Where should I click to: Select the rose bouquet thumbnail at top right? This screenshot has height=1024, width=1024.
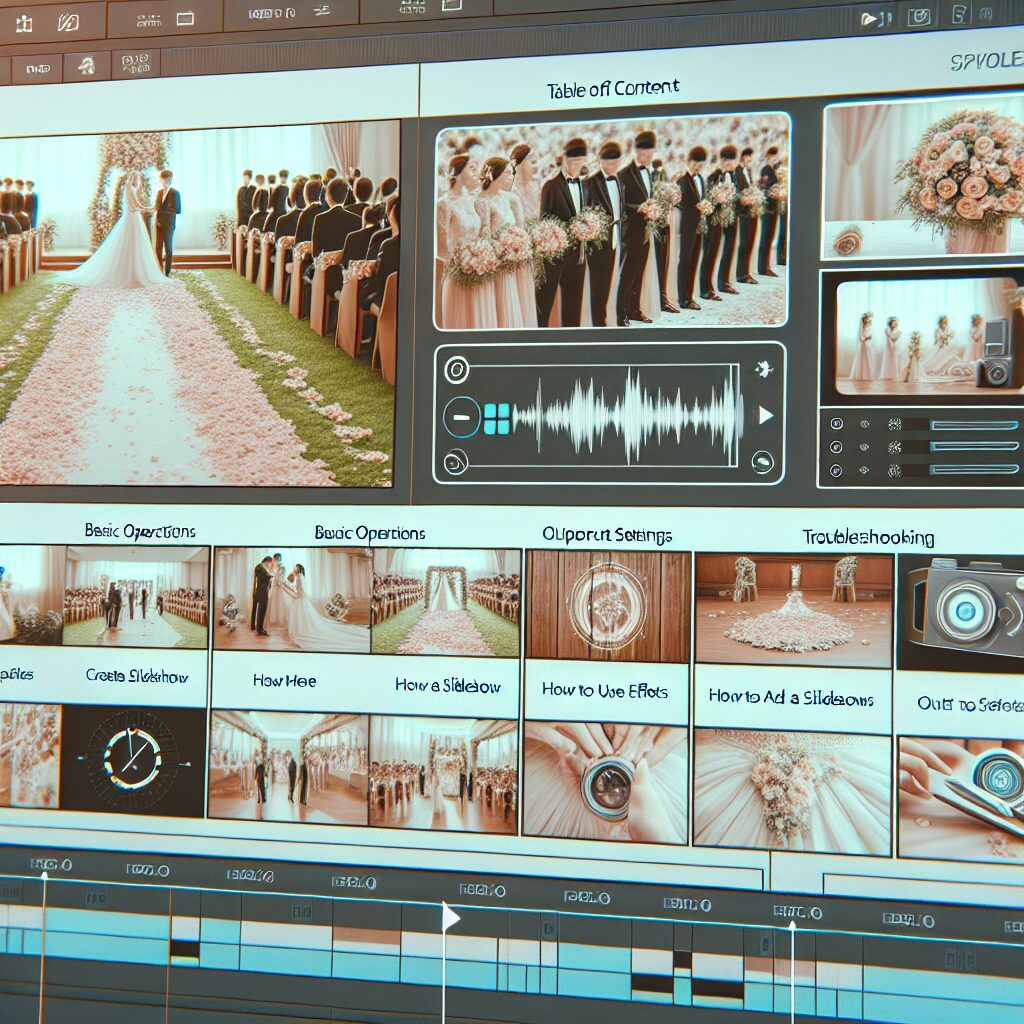coord(923,178)
